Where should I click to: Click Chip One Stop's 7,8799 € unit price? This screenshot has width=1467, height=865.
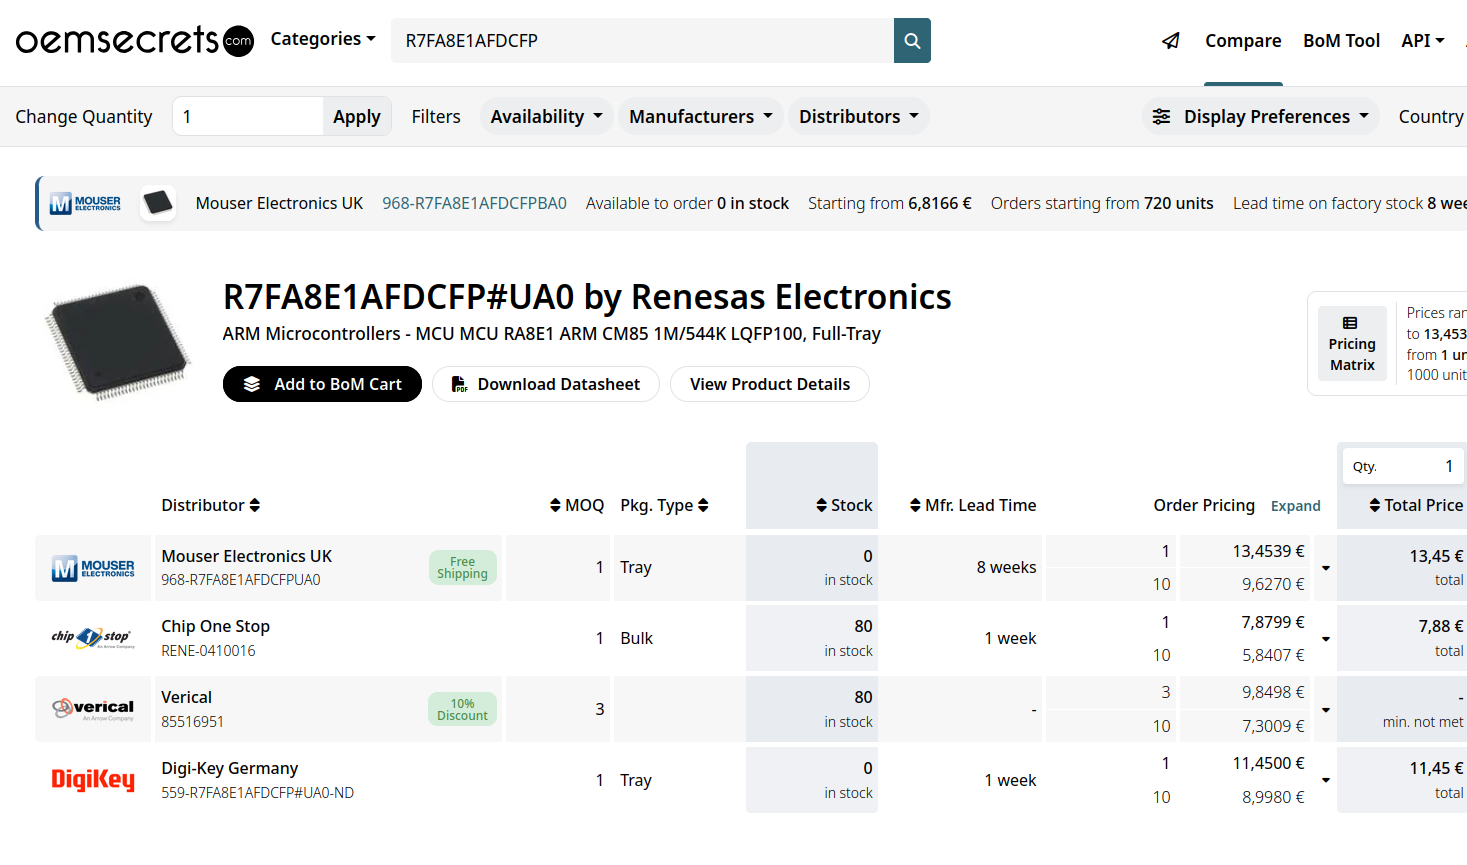tap(1273, 622)
